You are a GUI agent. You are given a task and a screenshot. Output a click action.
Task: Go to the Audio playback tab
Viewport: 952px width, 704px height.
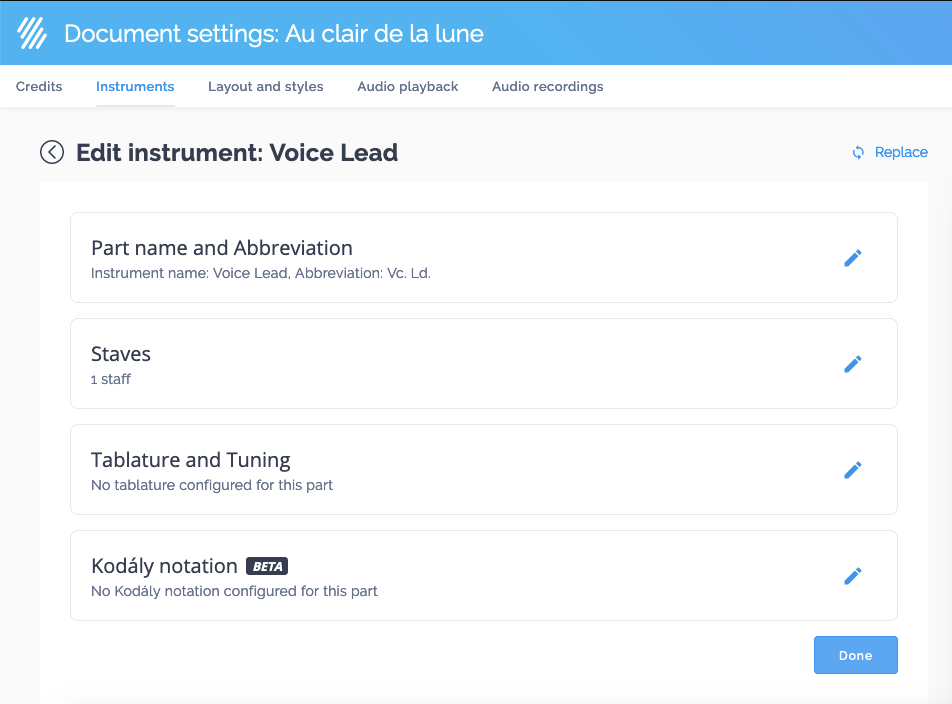(x=407, y=86)
